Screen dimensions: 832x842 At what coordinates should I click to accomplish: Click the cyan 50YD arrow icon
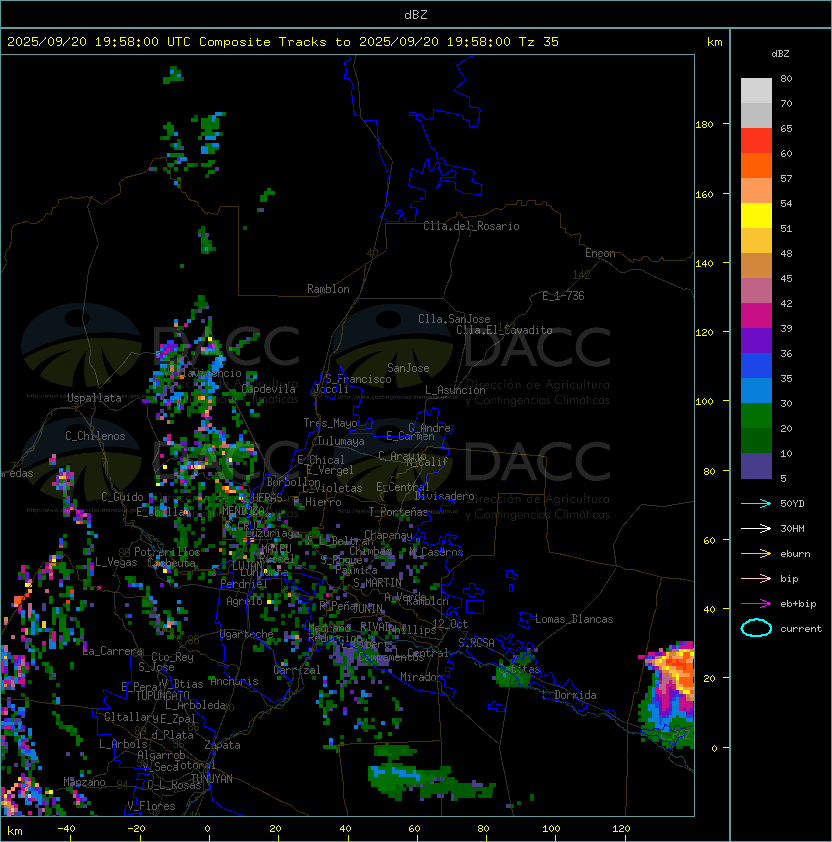756,504
